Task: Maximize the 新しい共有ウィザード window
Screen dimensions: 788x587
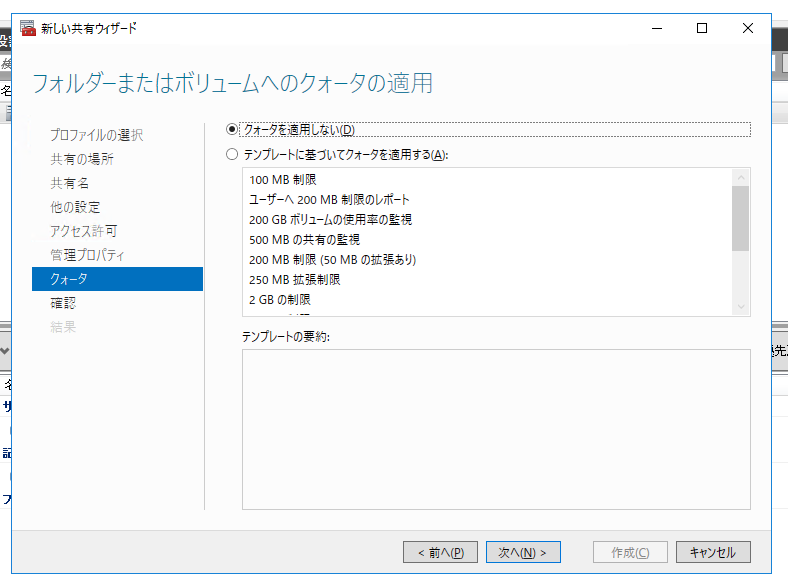Action: [x=702, y=28]
